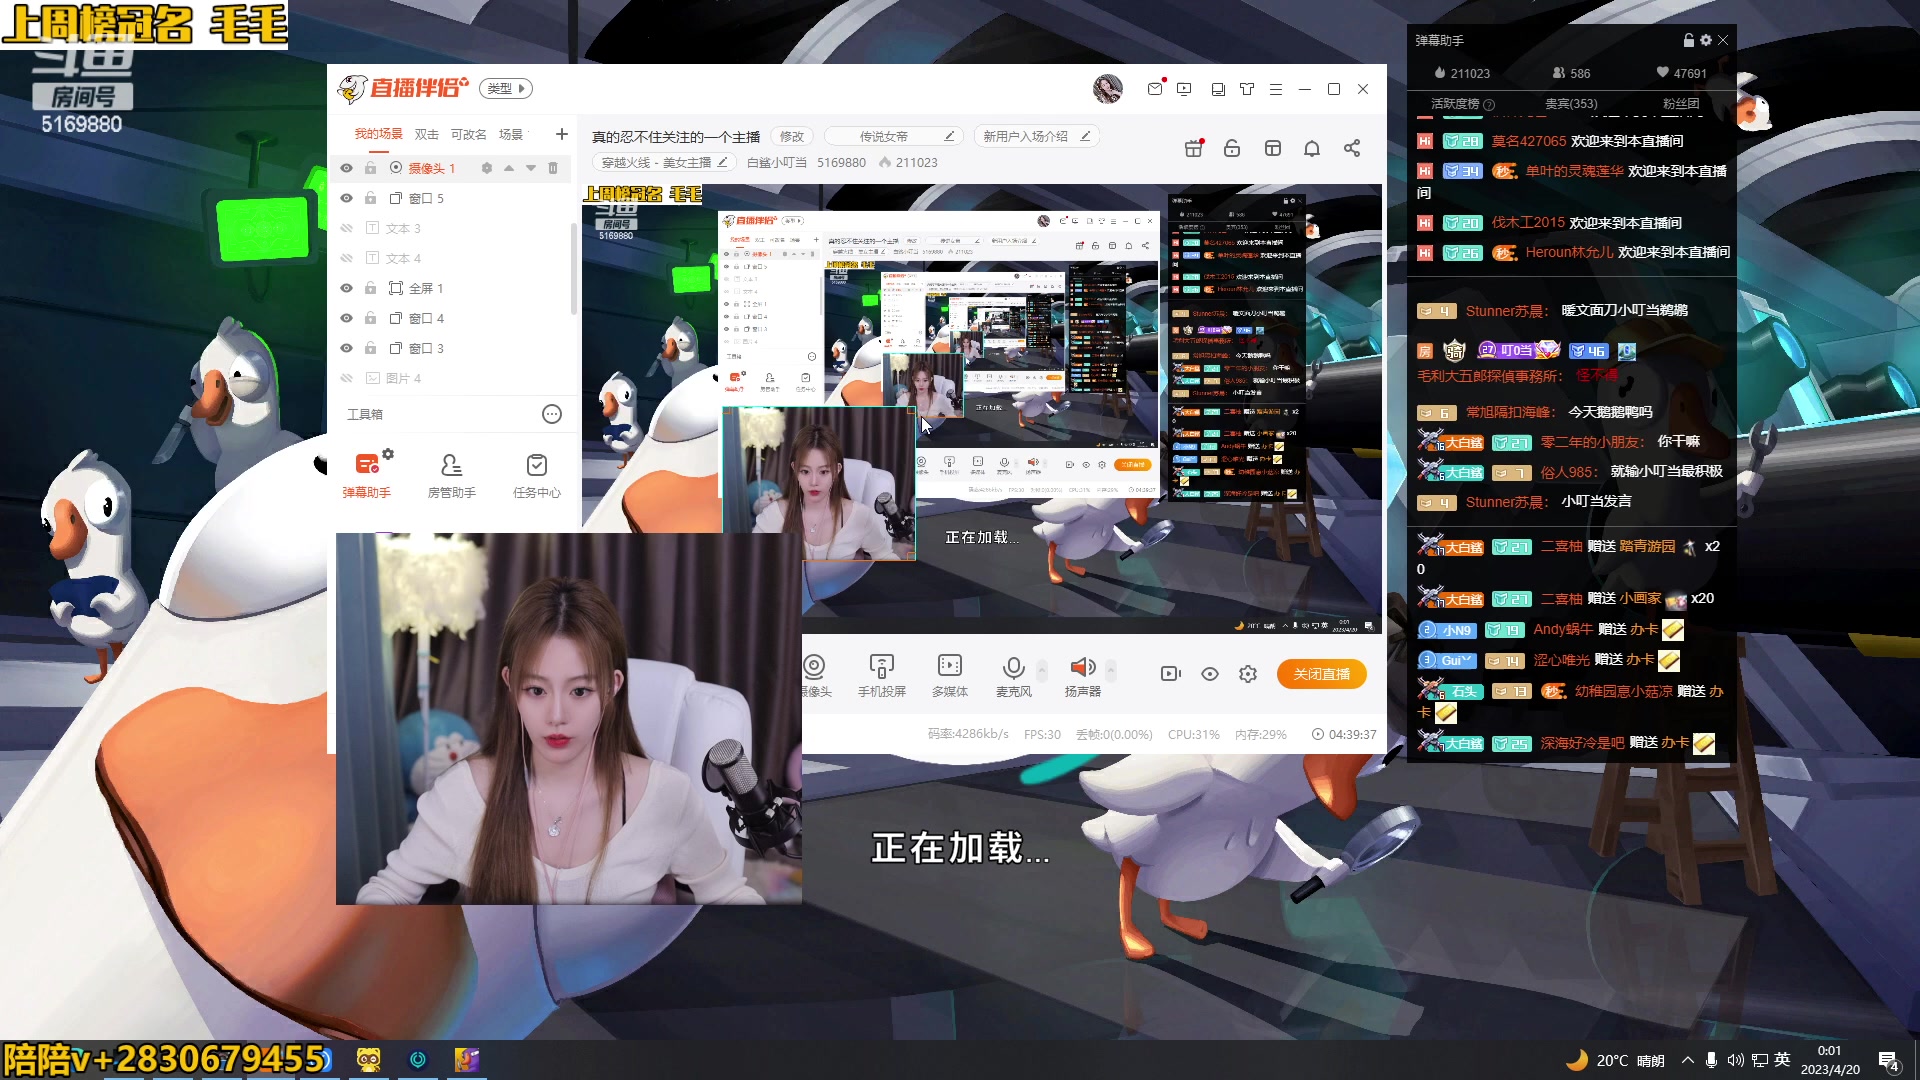
Task: Toggle the lock on 窗口 5 source
Action: coord(370,198)
